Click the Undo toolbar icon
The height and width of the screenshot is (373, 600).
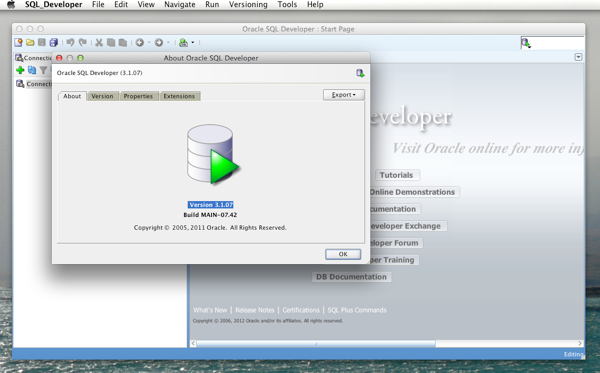point(70,42)
